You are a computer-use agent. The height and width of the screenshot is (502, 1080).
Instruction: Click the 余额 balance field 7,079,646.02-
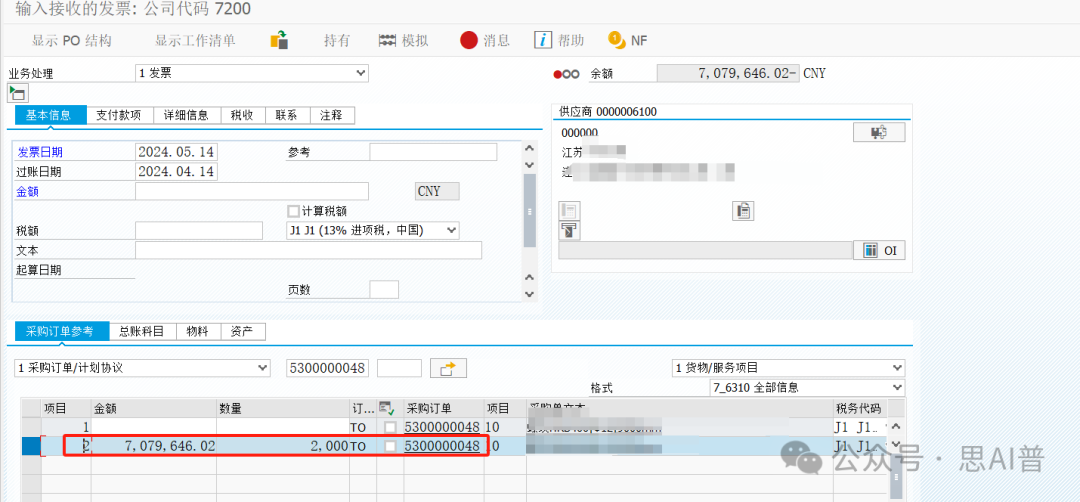click(729, 73)
